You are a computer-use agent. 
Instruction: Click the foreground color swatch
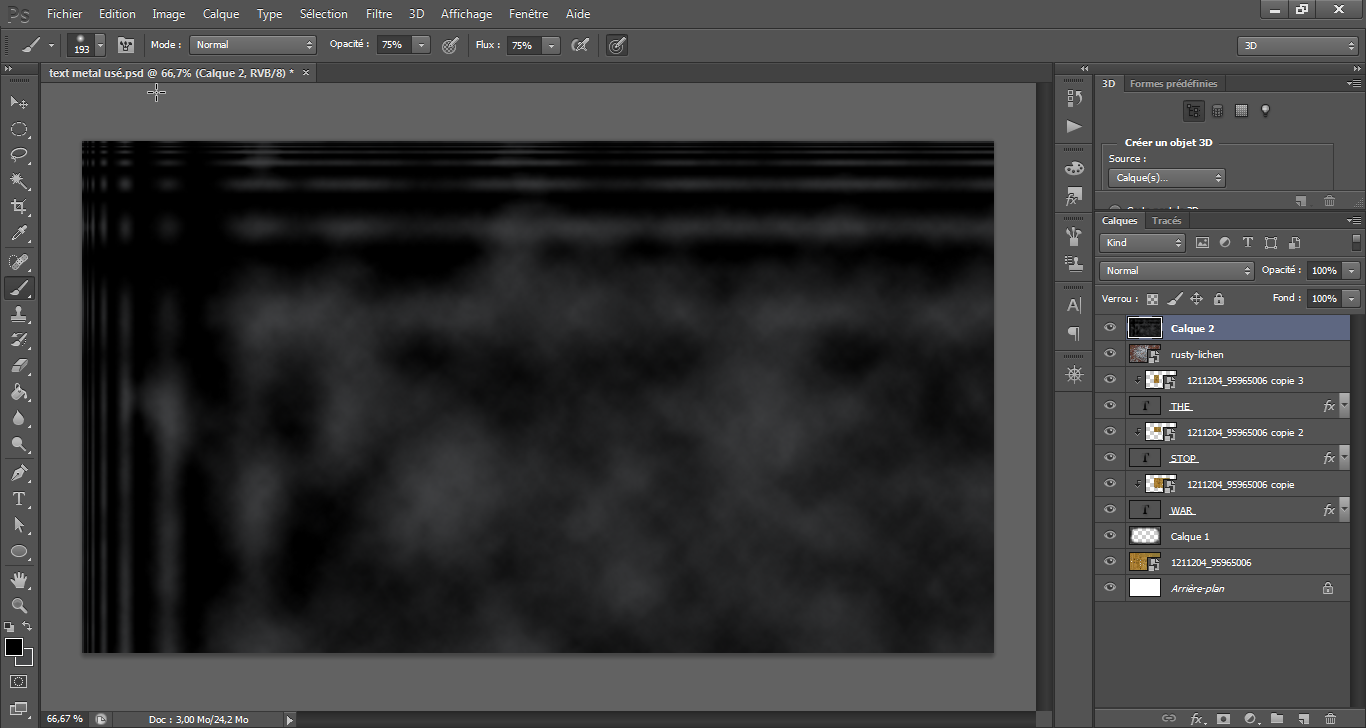(14, 647)
